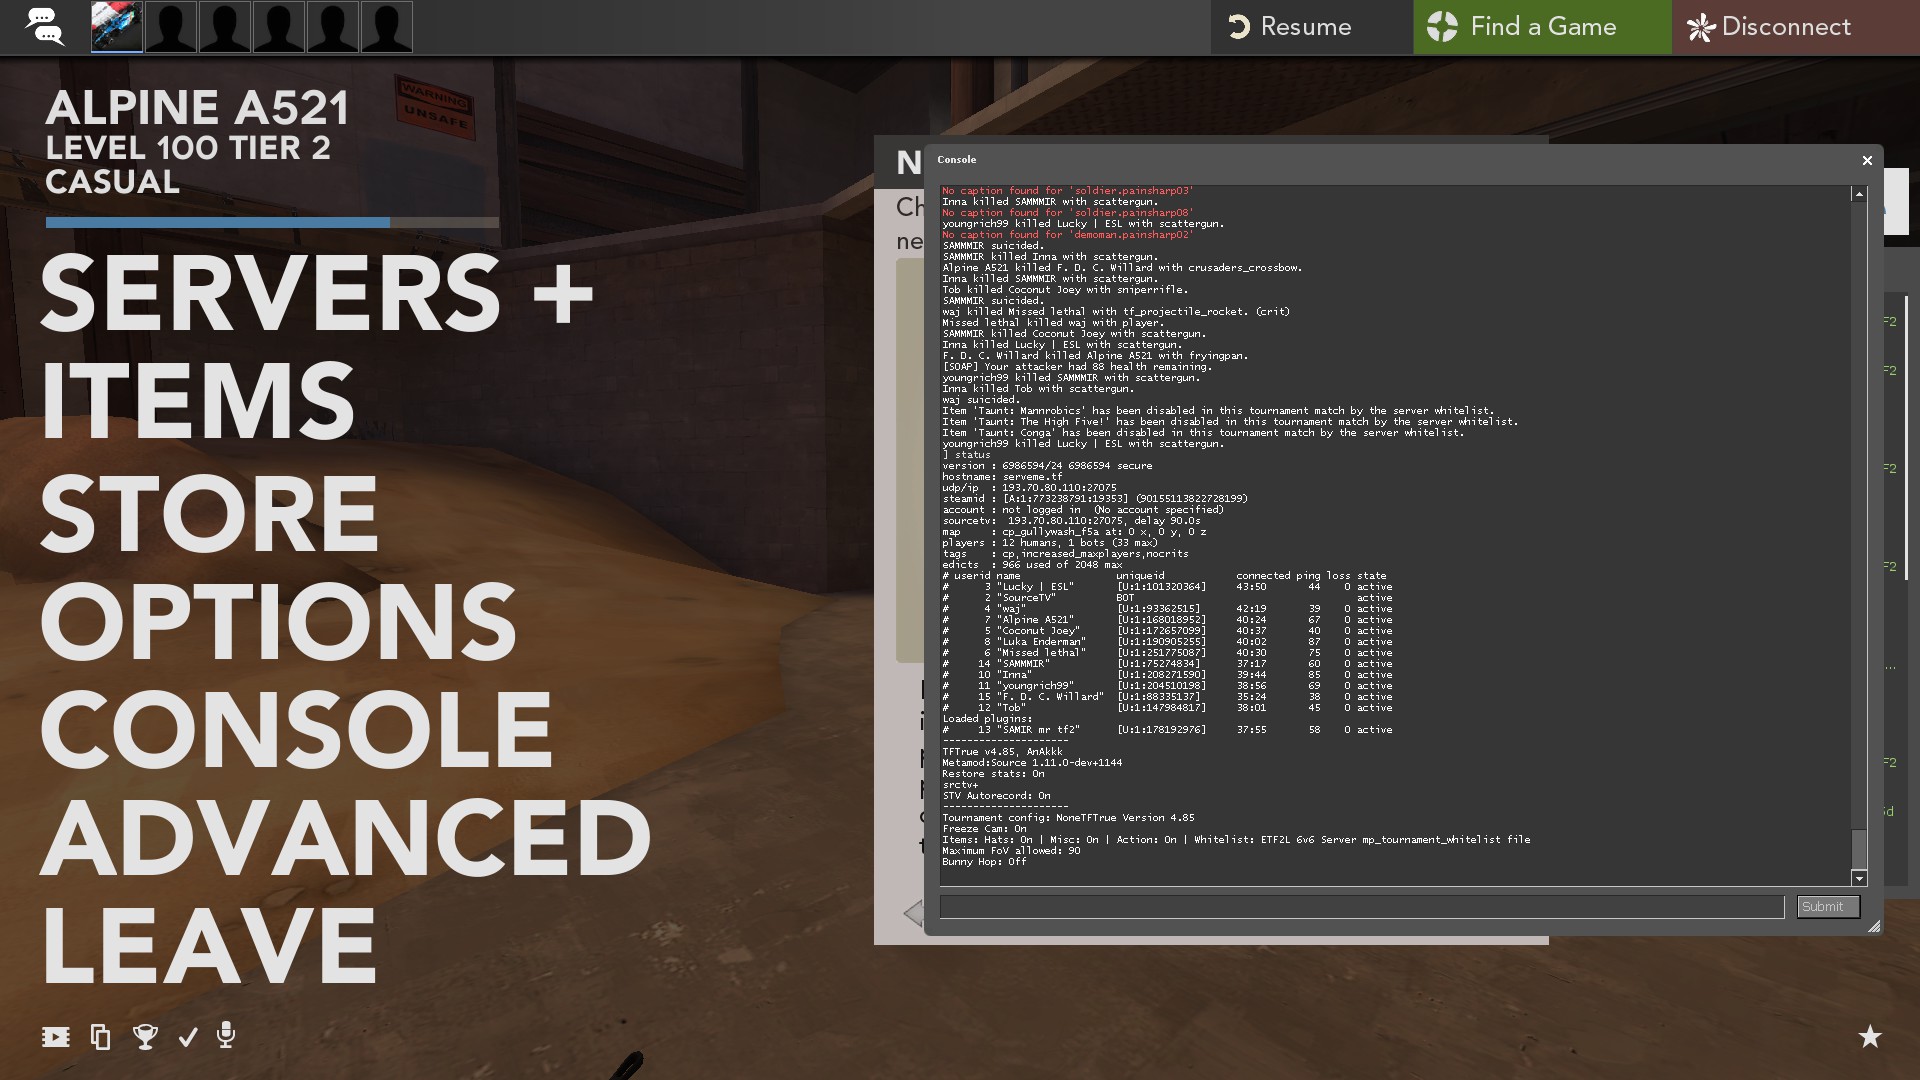This screenshot has width=1920, height=1080.
Task: Open the copy/documents icon at bottom
Action: 100,1037
